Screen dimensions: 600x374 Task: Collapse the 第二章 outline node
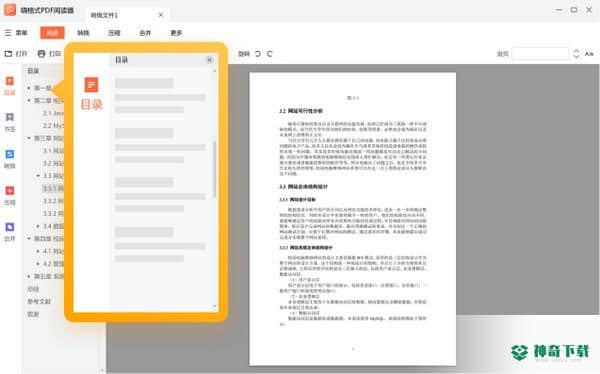(29, 100)
